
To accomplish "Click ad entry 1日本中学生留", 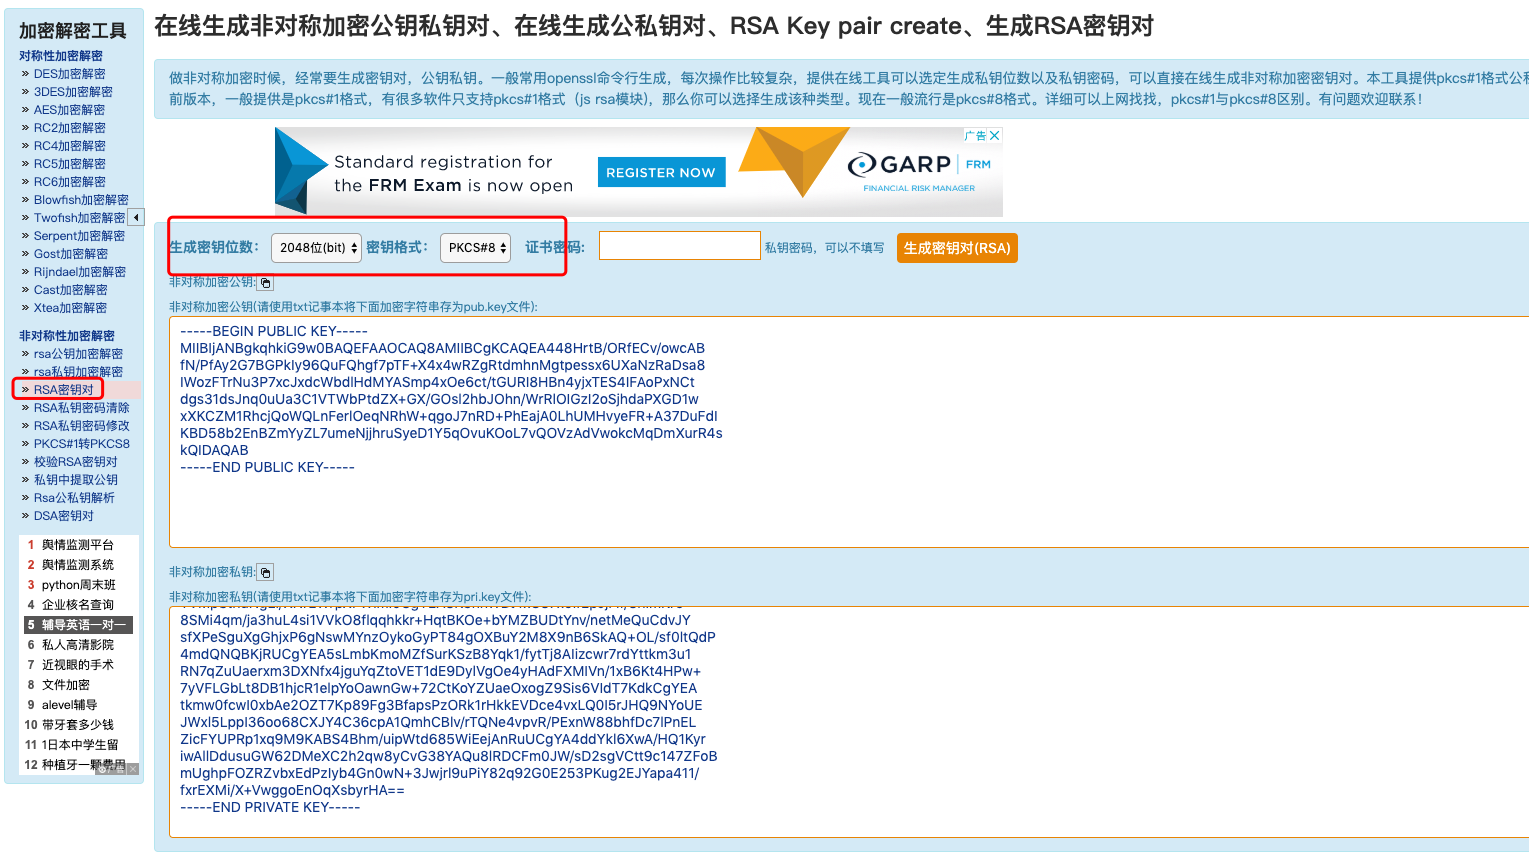I will pyautogui.click(x=78, y=745).
